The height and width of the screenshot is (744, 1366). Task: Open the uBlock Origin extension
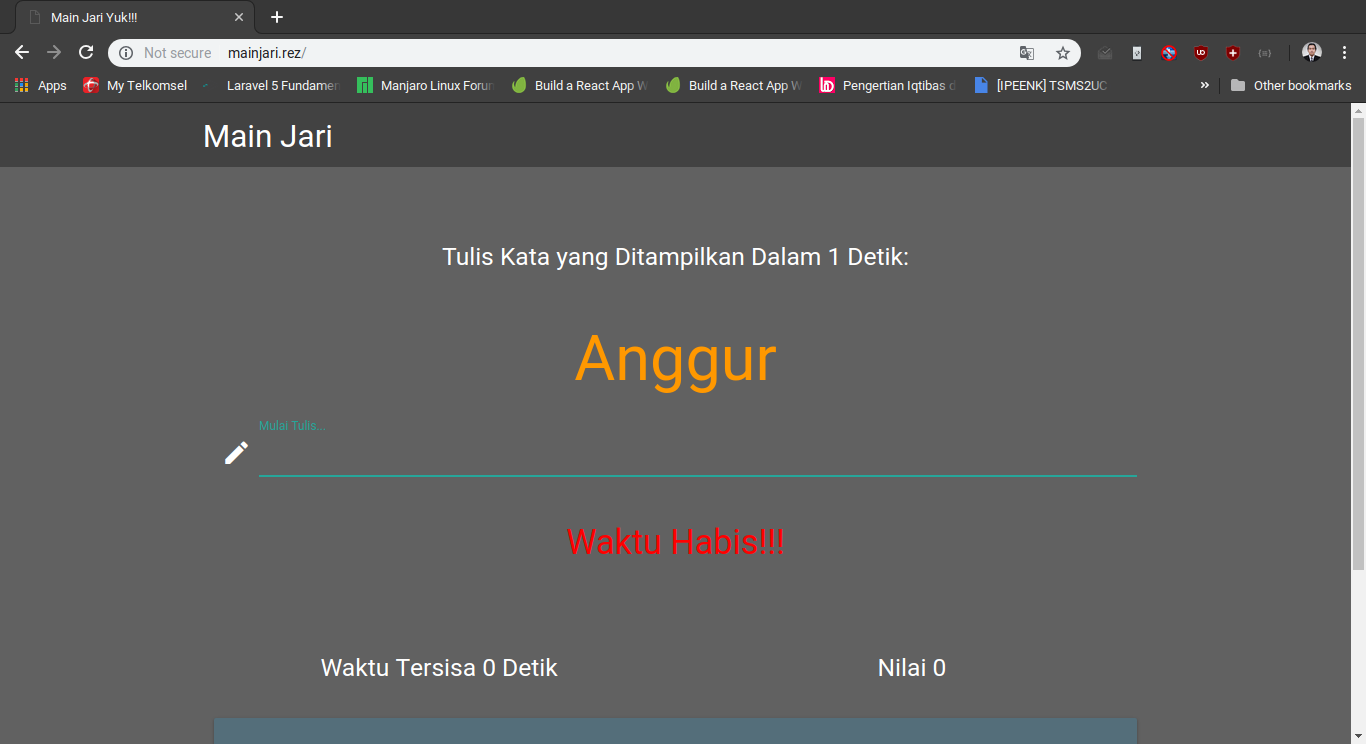[x=1201, y=53]
